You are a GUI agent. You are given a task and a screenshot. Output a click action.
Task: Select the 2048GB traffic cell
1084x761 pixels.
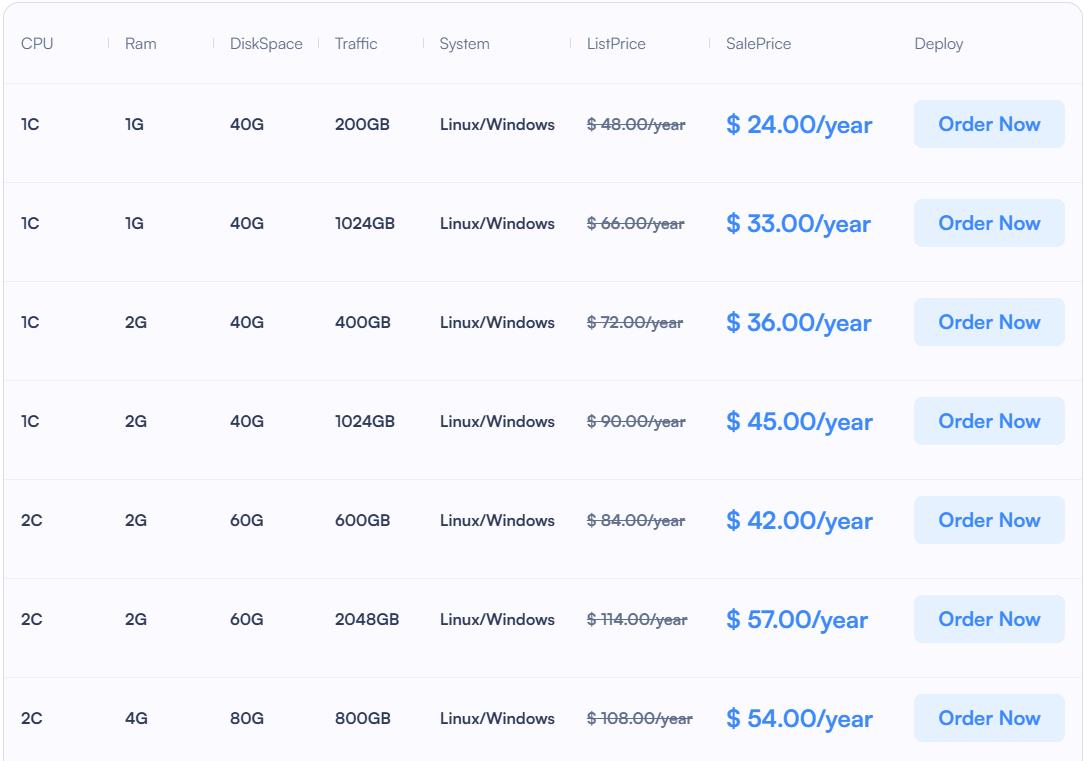tap(367, 620)
